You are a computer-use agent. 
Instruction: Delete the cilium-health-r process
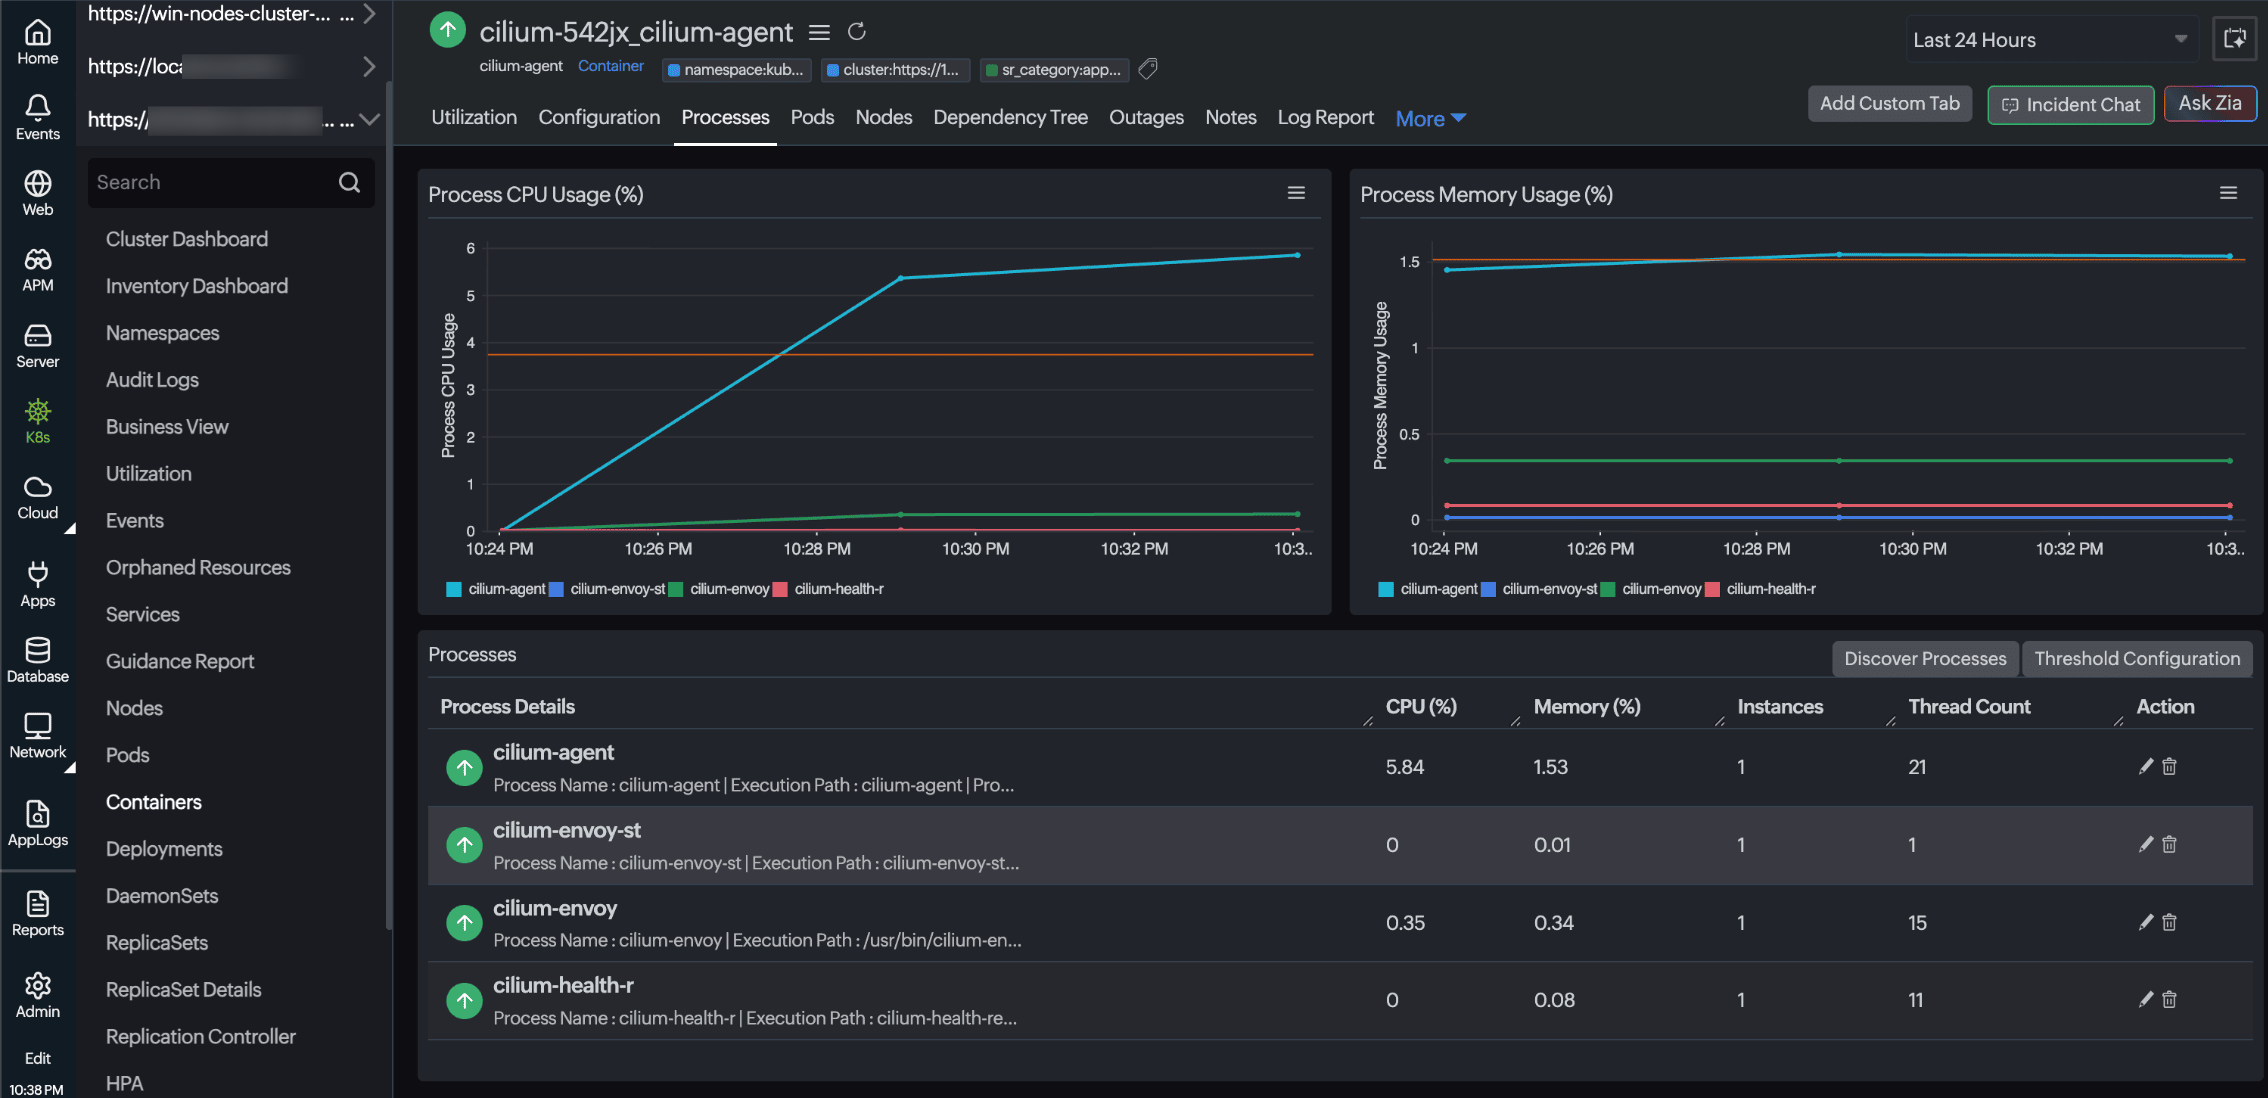(2169, 999)
